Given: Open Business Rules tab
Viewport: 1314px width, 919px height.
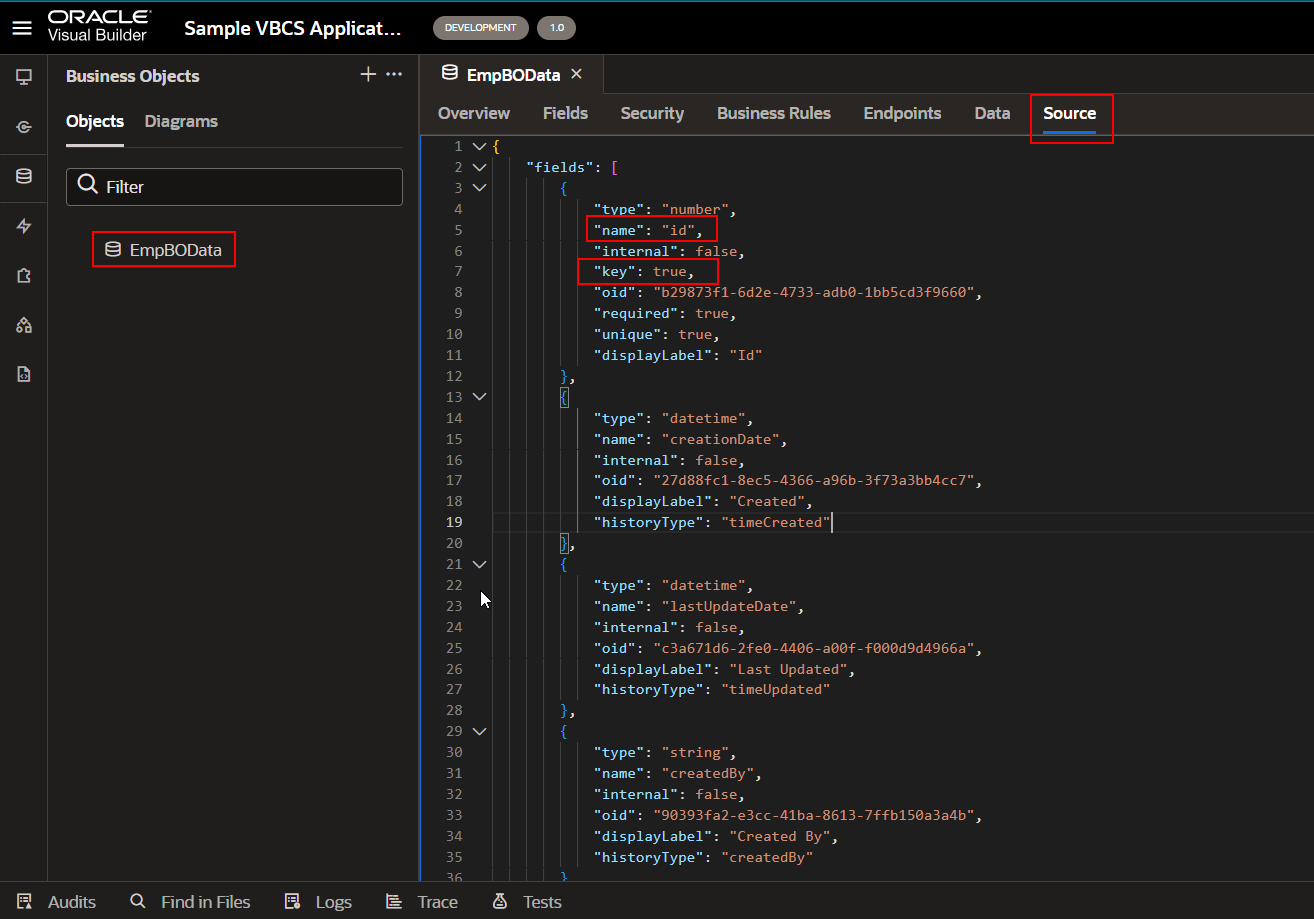Looking at the screenshot, I should 774,113.
